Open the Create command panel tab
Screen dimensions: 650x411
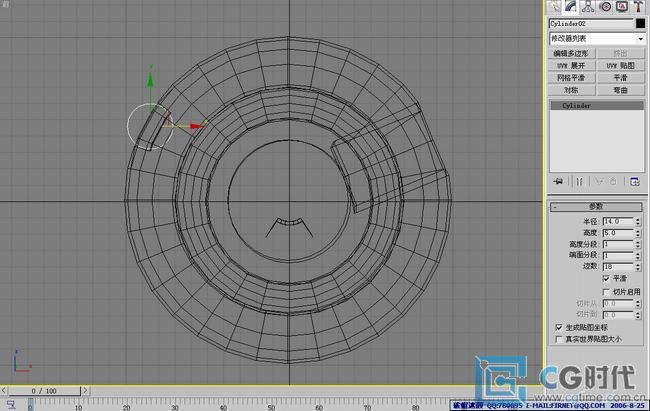tap(554, 7)
